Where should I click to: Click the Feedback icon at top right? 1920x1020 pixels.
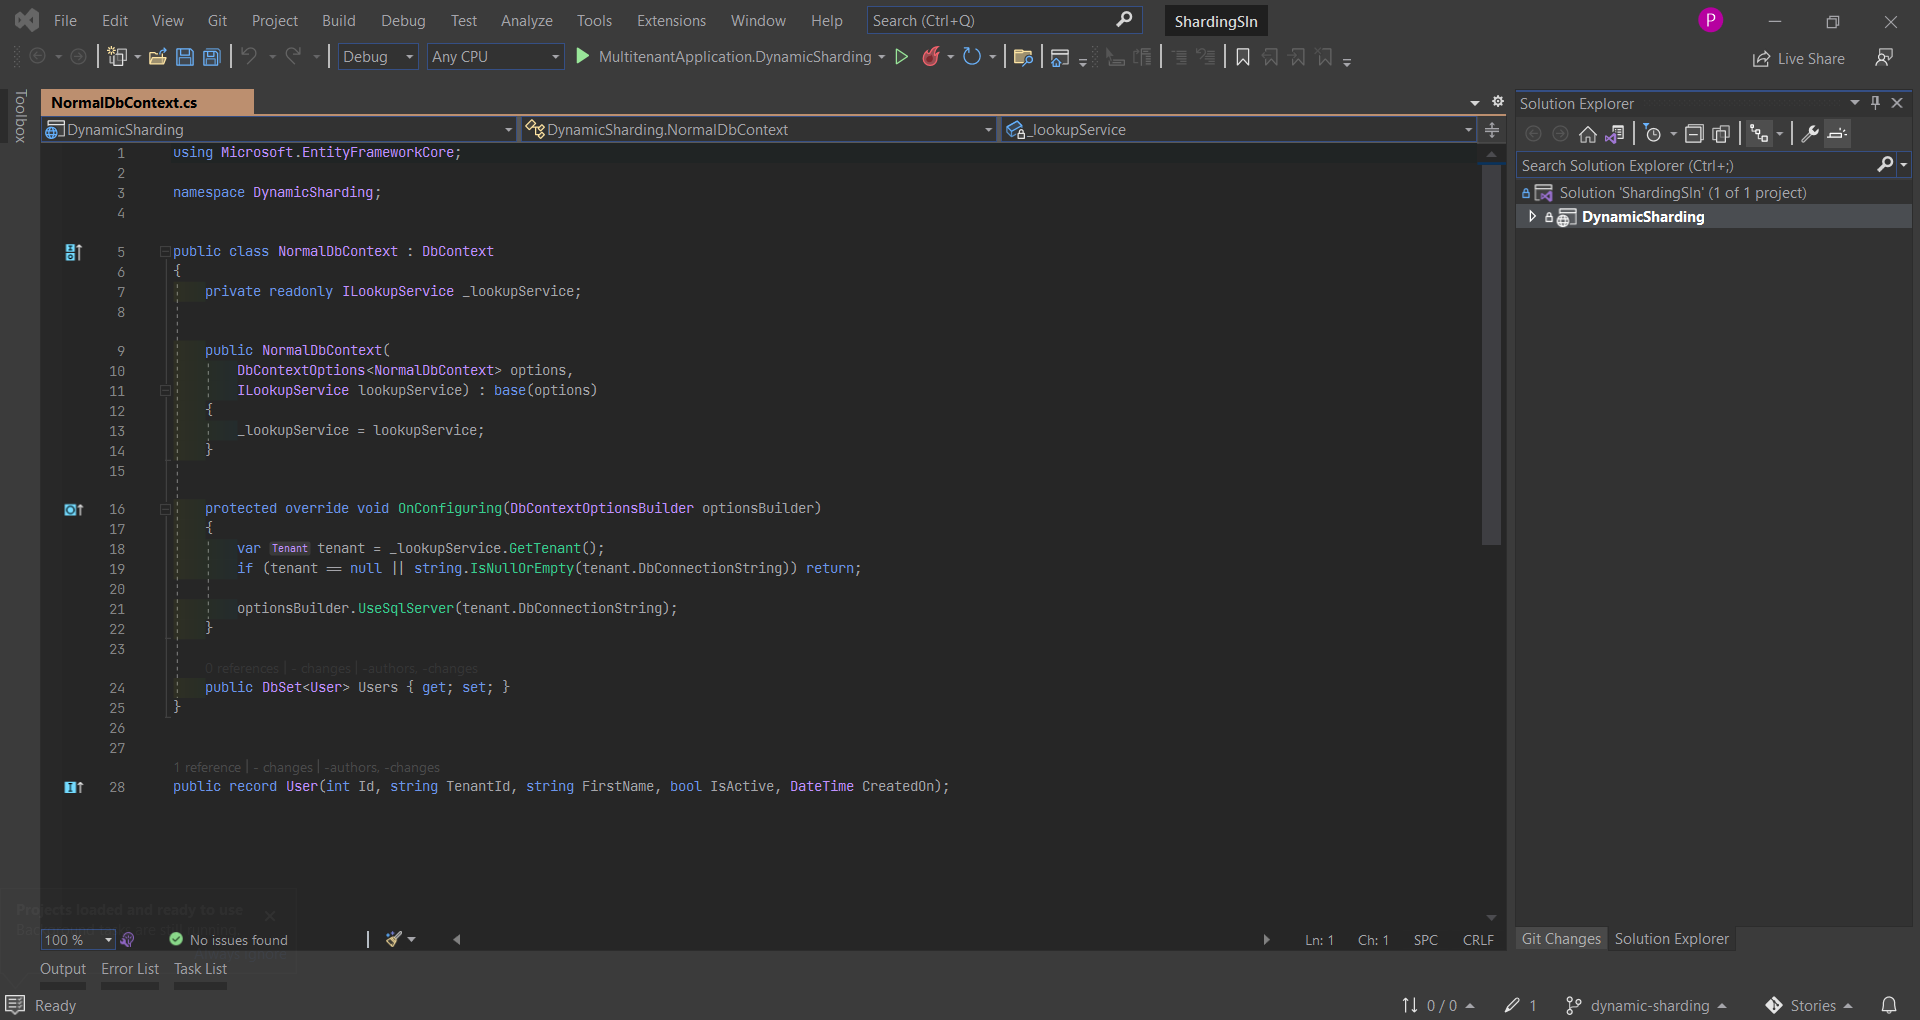(1884, 58)
